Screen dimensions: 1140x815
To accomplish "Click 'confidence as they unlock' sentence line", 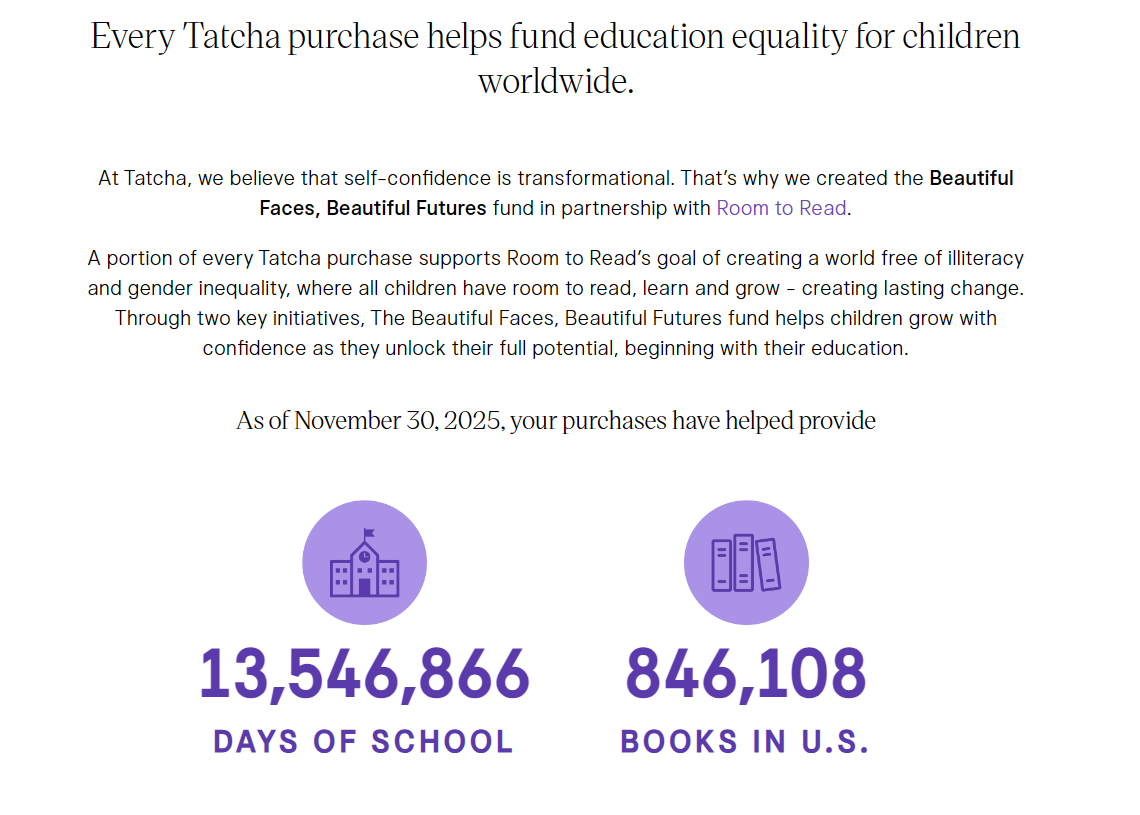I will 555,348.
